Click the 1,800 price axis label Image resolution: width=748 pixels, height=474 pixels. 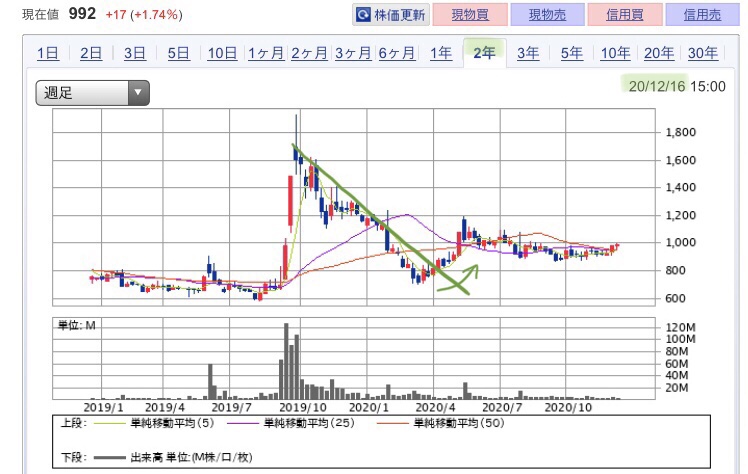(681, 132)
